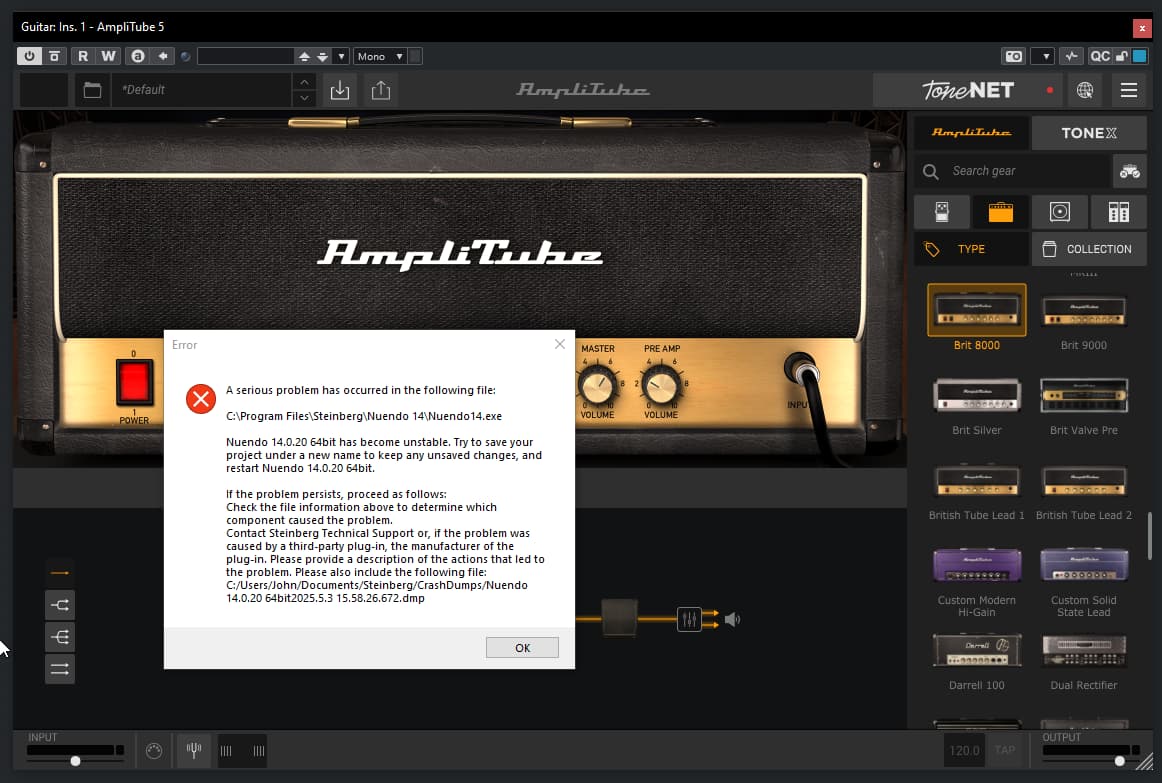Switch to the TYPE sorting tab

click(971, 249)
